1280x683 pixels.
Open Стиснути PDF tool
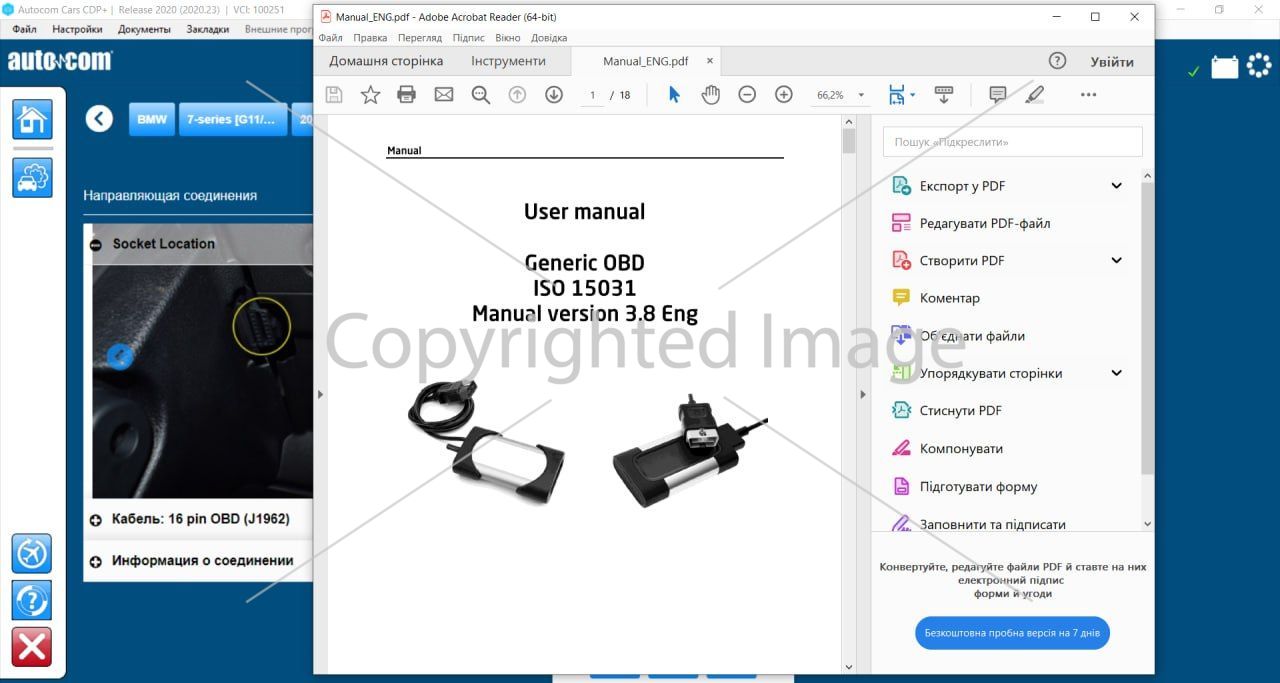click(x=946, y=411)
